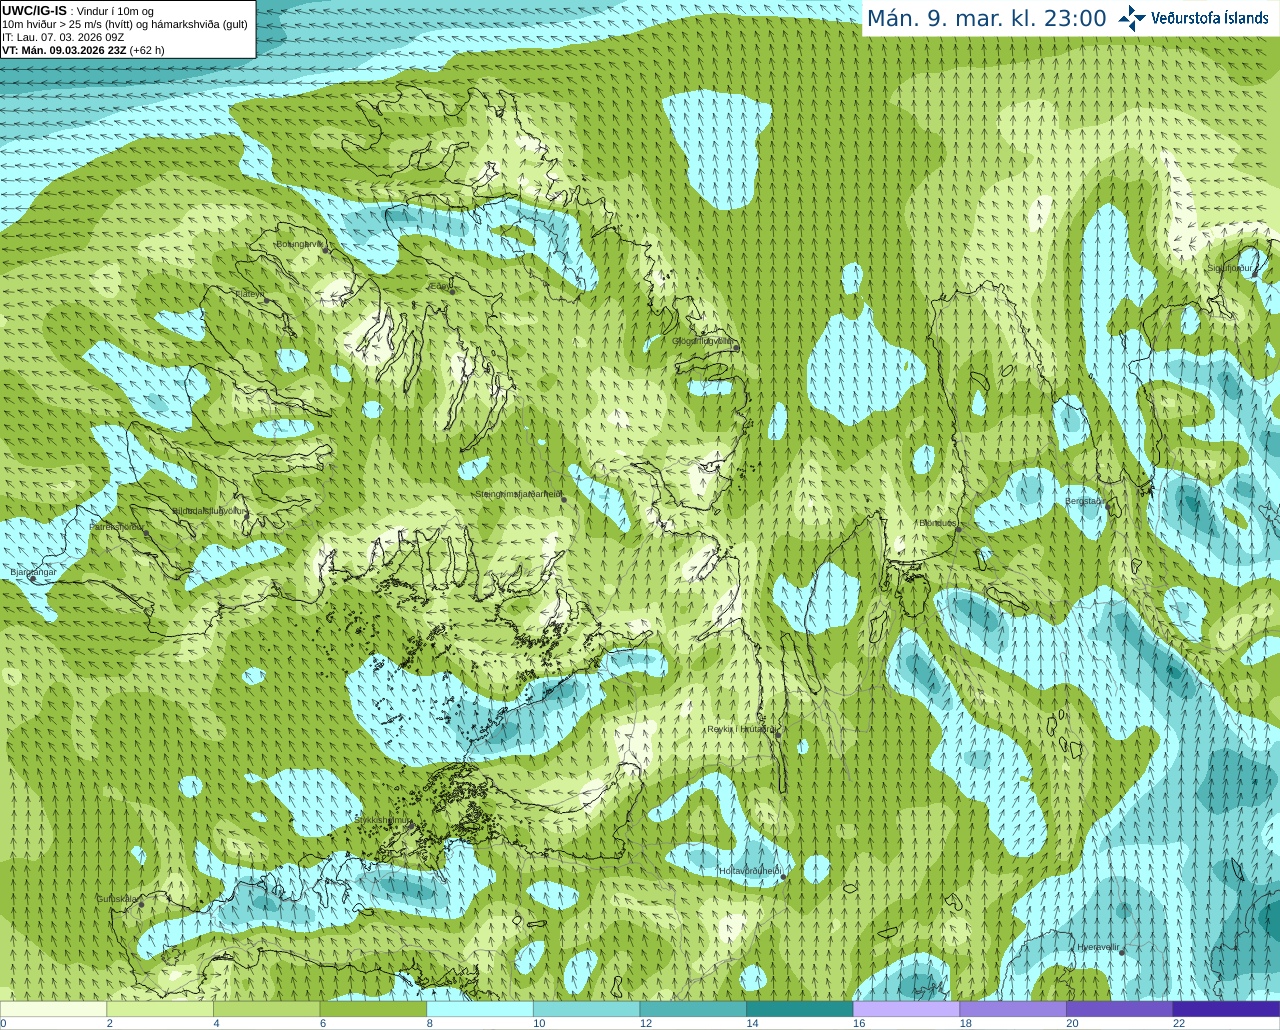Click the 12–14 m/s teal legend swatch
Screen dimensions: 1280x1030
(693, 1009)
